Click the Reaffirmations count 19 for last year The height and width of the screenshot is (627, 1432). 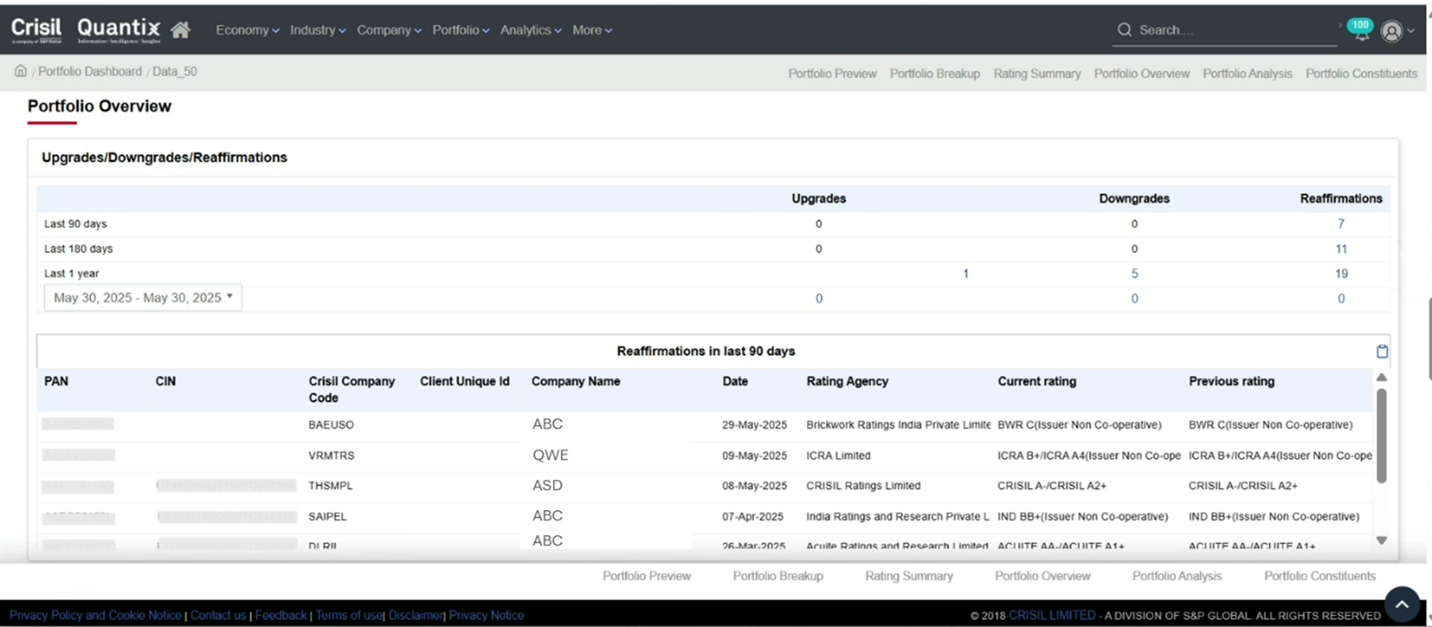point(1341,274)
